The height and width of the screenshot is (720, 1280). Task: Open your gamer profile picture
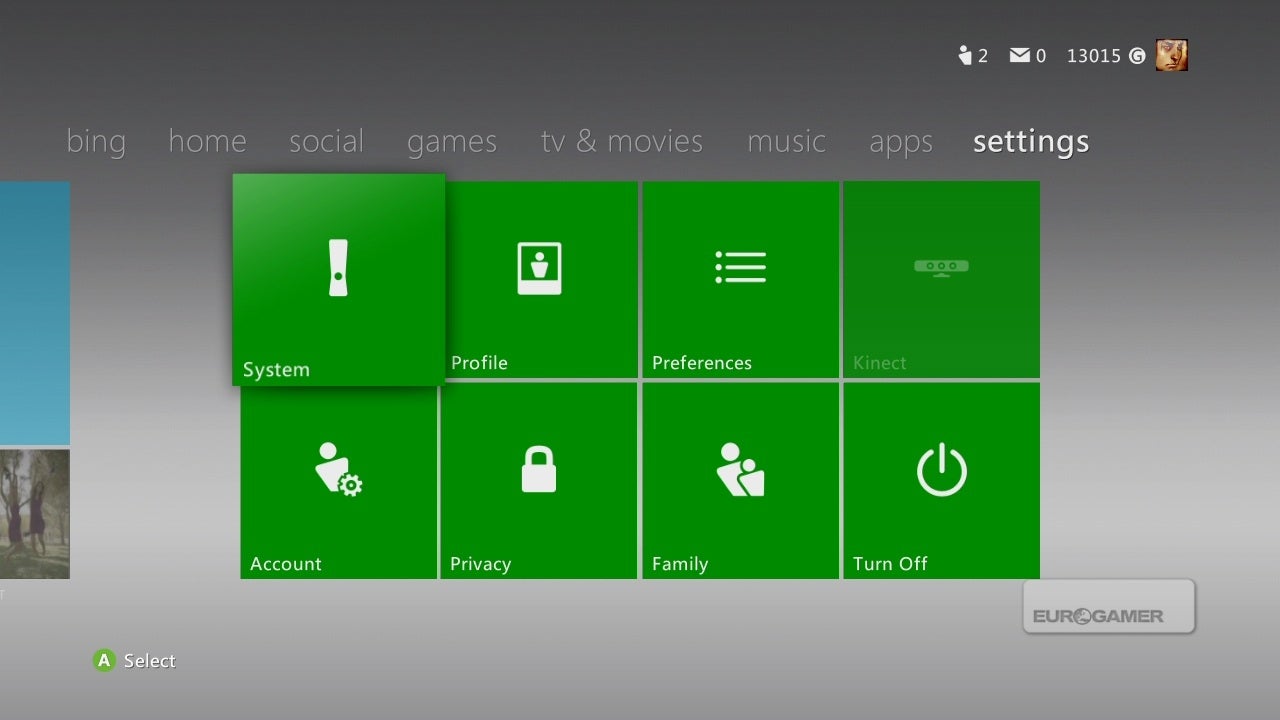click(x=1171, y=55)
